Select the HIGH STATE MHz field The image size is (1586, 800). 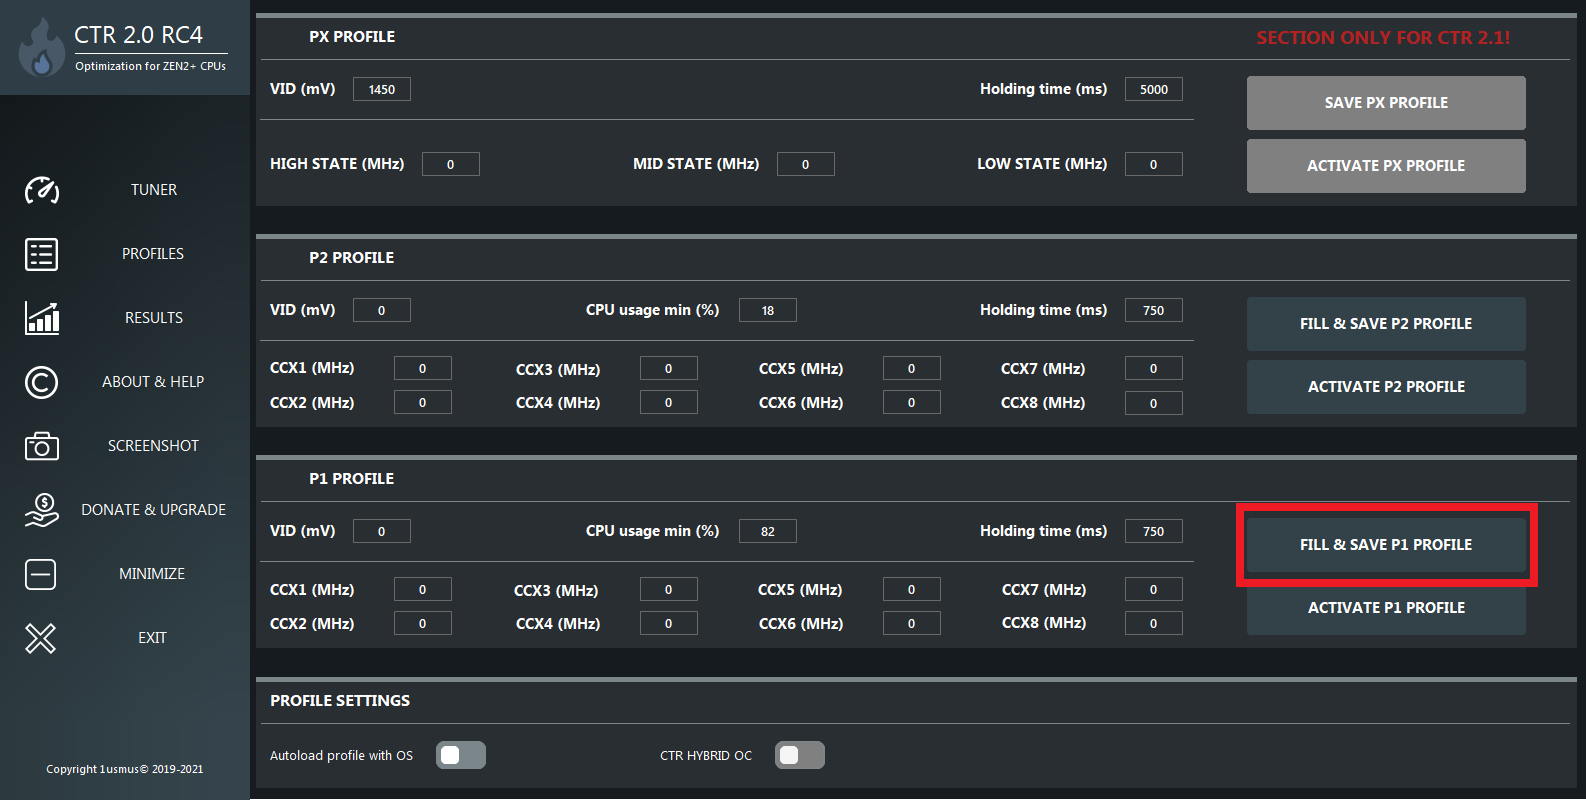click(x=450, y=165)
